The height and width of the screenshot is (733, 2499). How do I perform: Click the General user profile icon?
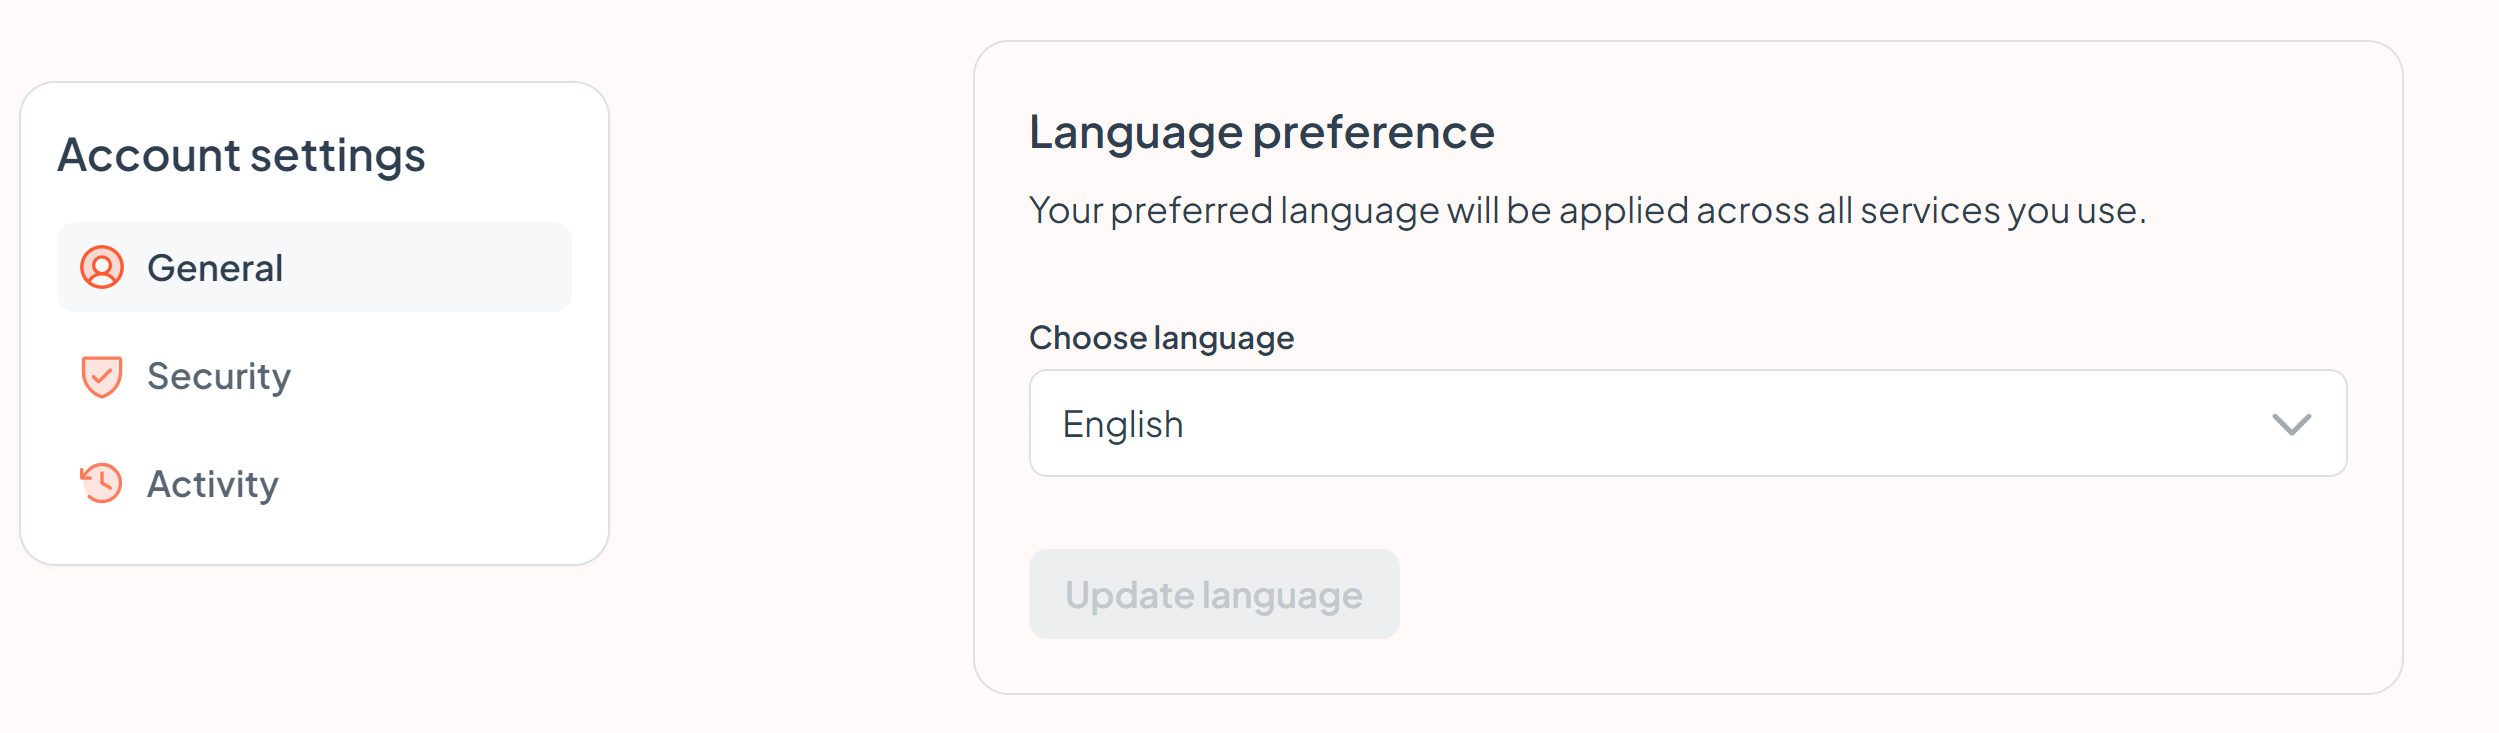click(x=102, y=268)
